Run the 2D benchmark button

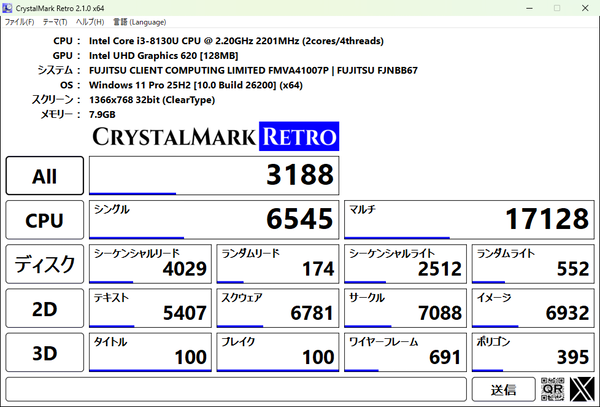(45, 308)
